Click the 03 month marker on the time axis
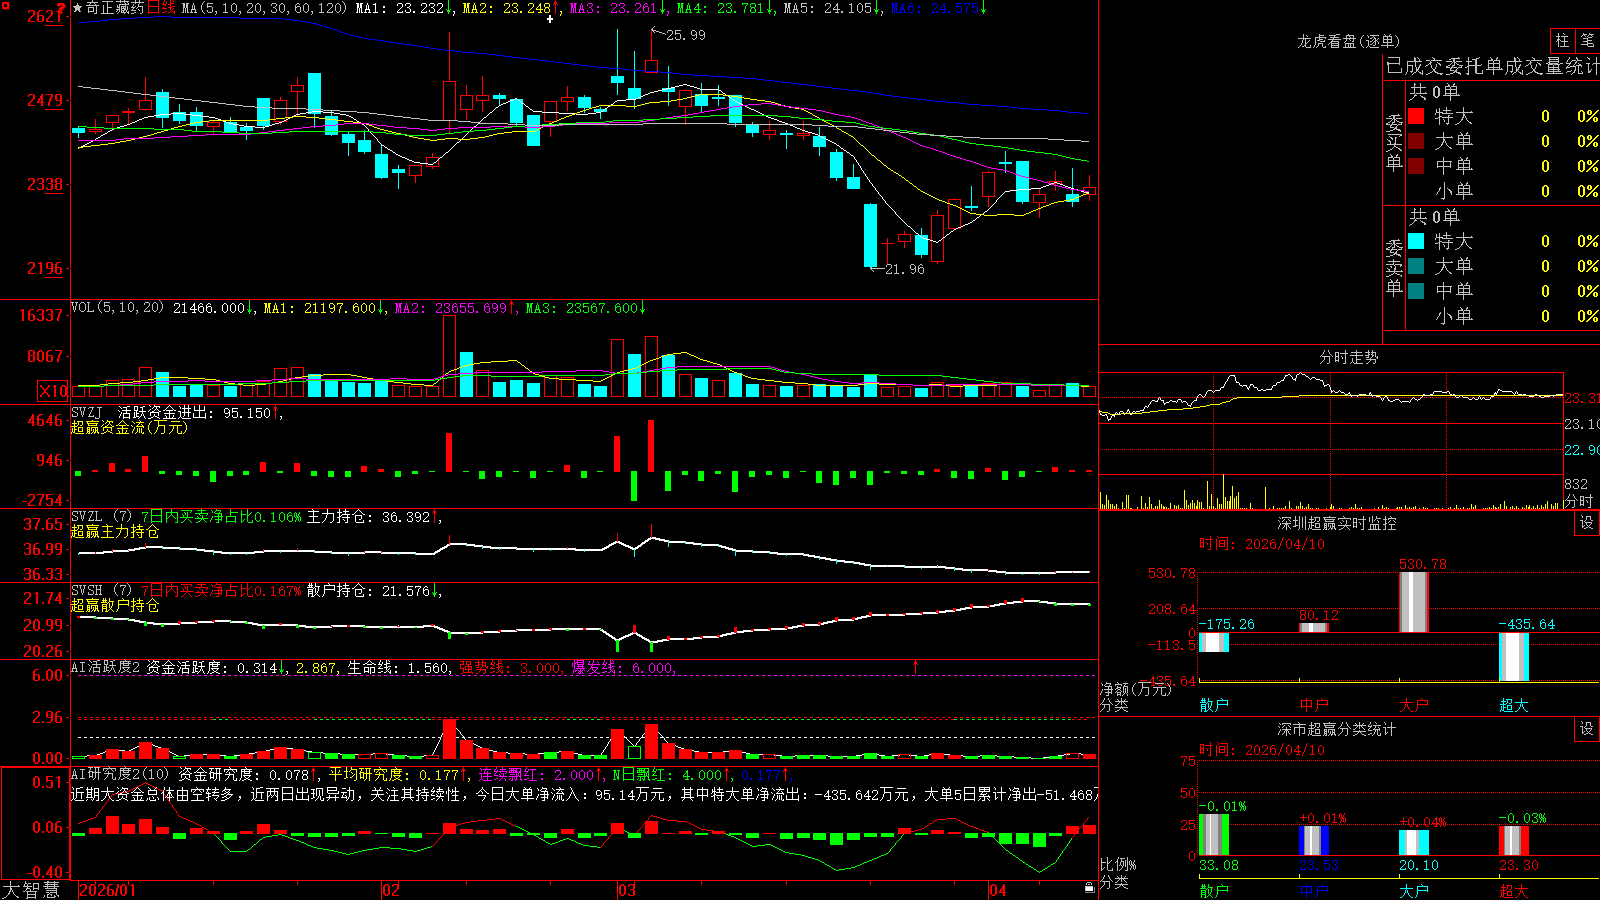The width and height of the screenshot is (1600, 900). click(x=627, y=890)
